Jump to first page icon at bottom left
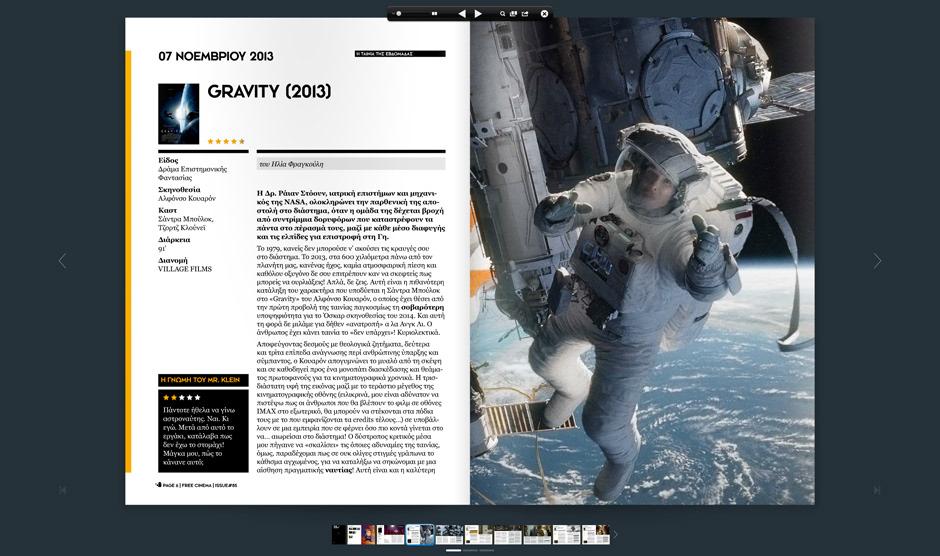Viewport: 940px width, 556px height. [x=62, y=490]
